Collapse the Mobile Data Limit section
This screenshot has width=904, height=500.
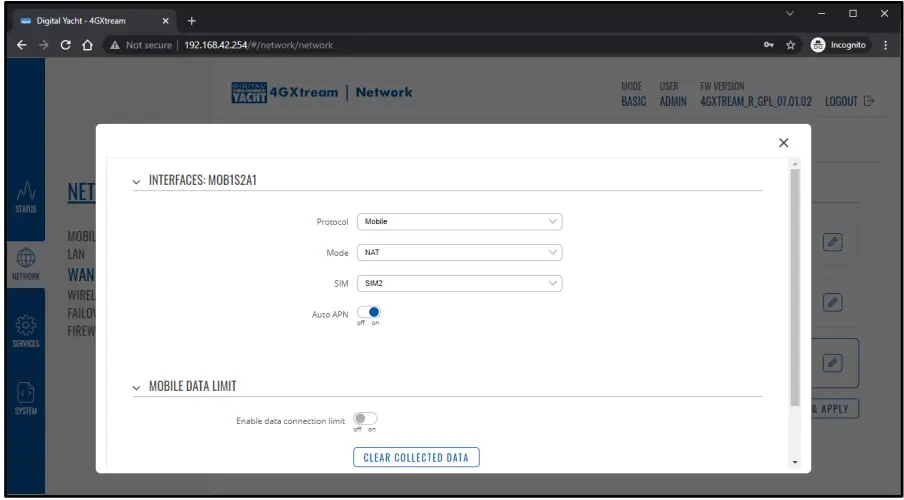tap(137, 387)
